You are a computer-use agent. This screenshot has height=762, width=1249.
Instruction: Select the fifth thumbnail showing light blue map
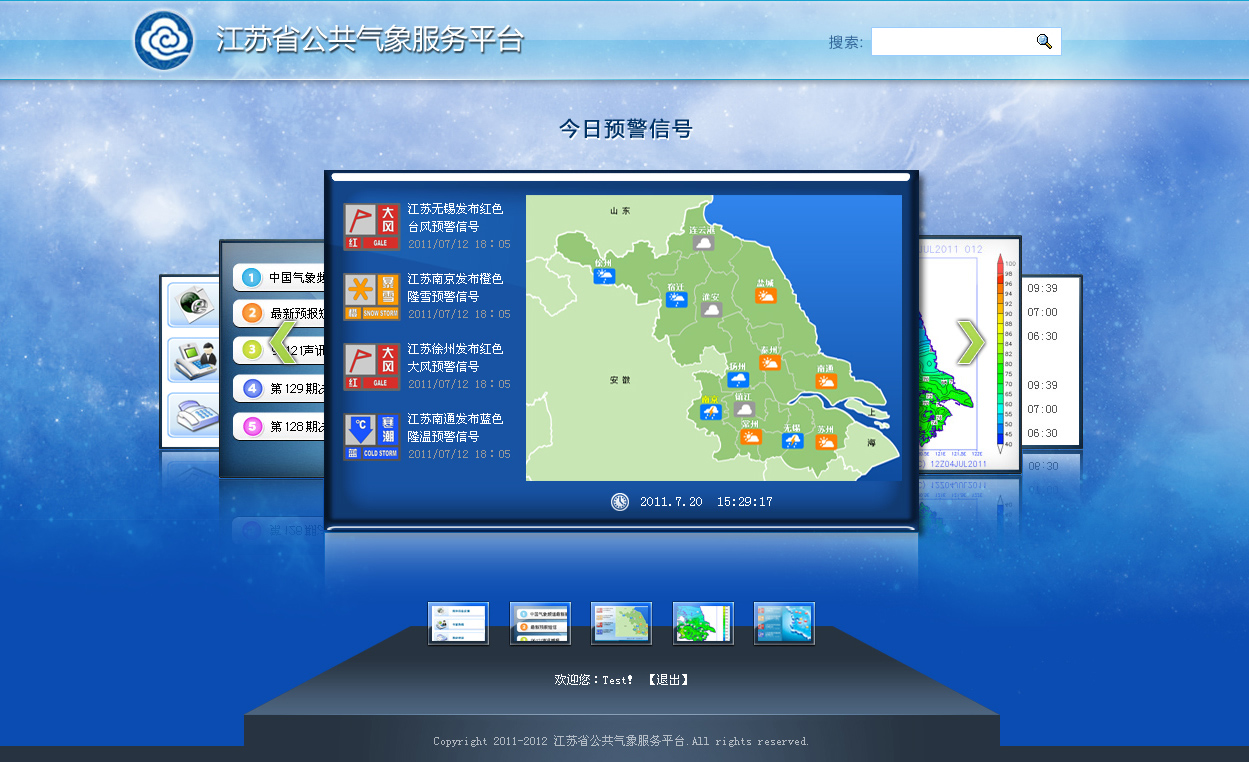tap(784, 624)
